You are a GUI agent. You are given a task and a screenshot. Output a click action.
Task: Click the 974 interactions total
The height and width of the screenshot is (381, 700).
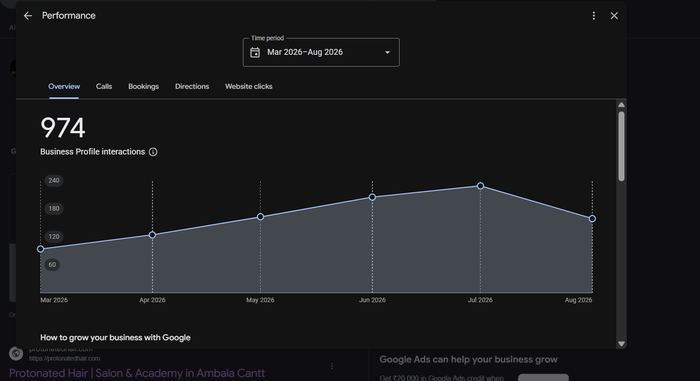(62, 128)
